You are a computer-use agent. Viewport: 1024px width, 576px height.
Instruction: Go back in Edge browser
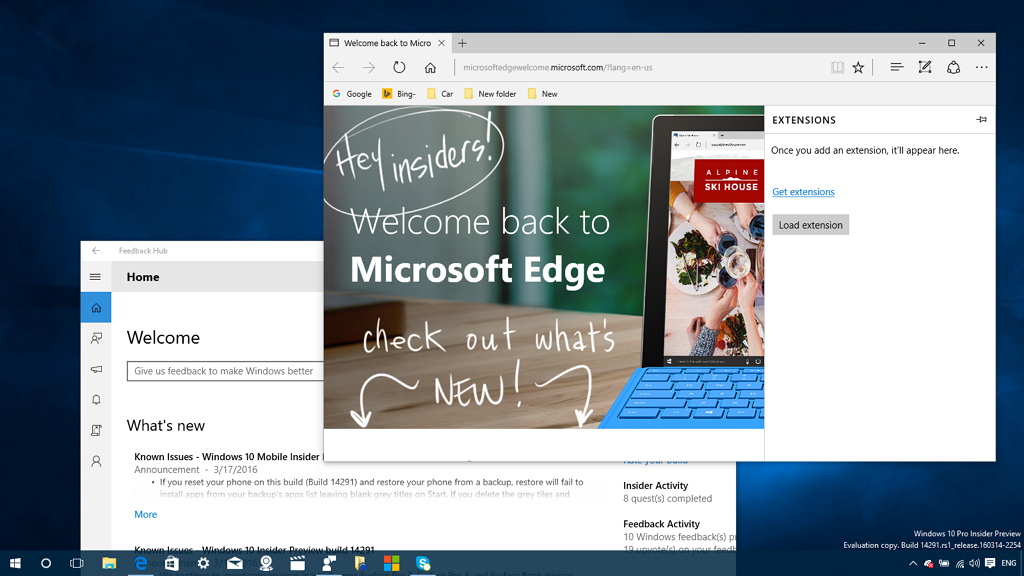click(338, 67)
